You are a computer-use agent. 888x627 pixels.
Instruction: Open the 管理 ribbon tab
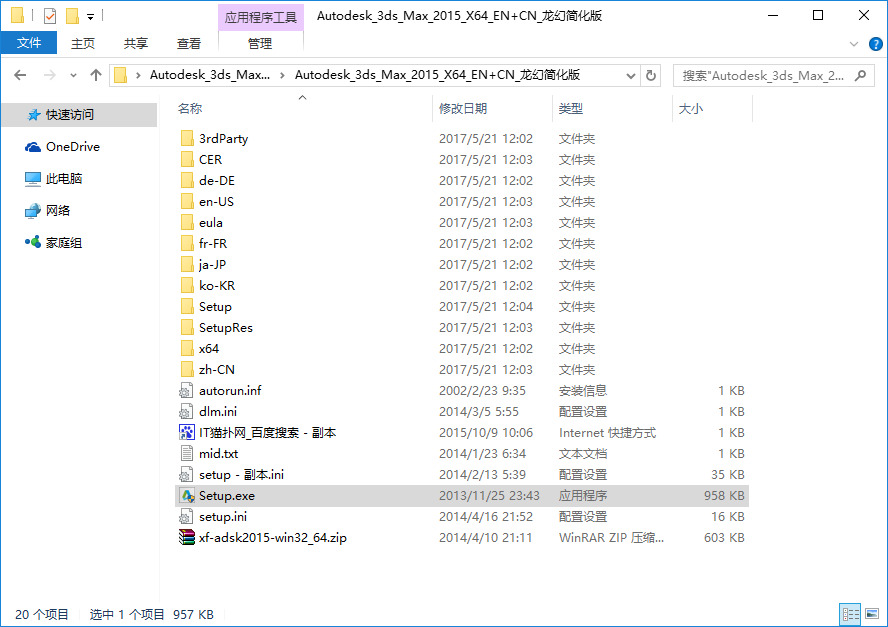point(261,44)
